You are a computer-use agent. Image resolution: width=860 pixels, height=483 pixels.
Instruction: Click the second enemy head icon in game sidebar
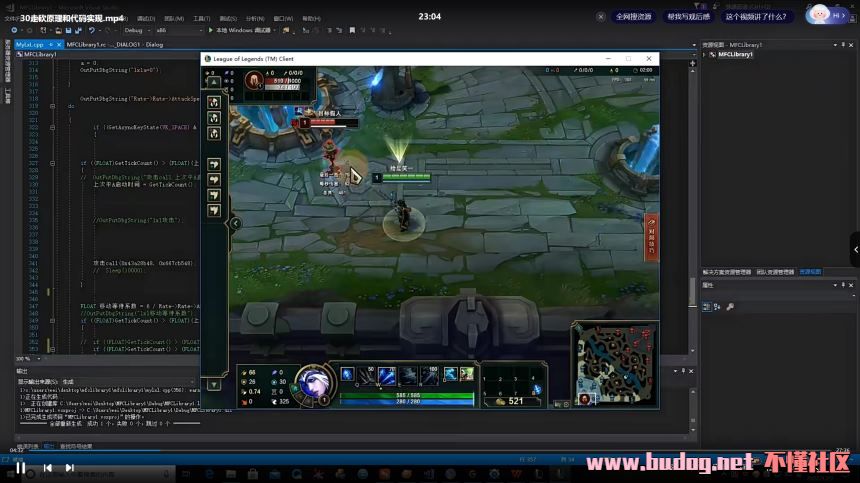coord(214,179)
